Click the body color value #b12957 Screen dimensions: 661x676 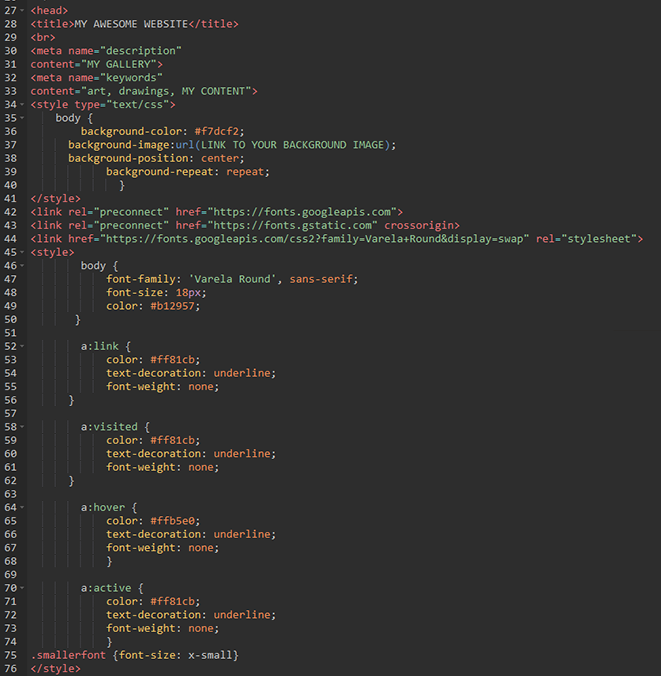click(172, 306)
